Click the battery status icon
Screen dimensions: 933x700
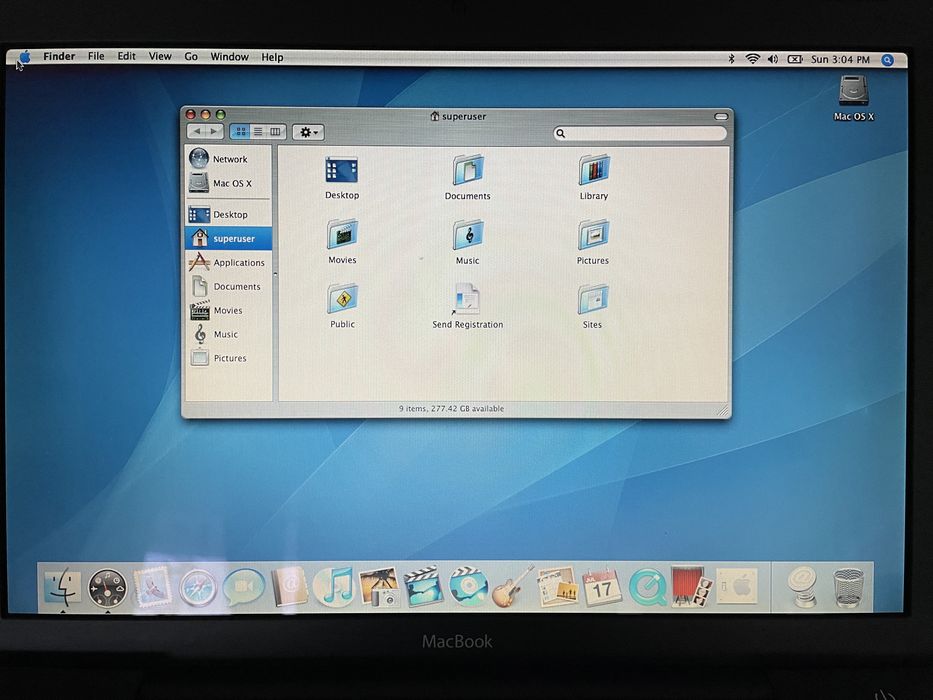tap(795, 60)
